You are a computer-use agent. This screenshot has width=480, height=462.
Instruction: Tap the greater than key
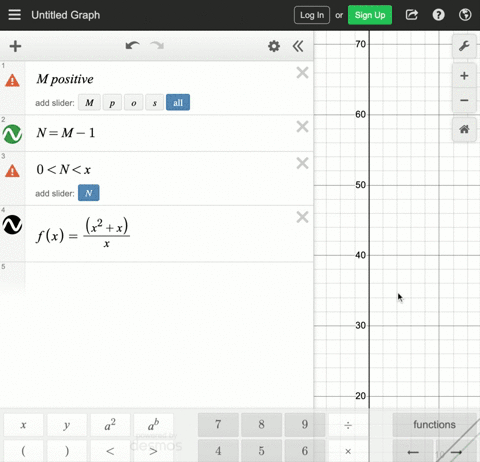tap(153, 451)
